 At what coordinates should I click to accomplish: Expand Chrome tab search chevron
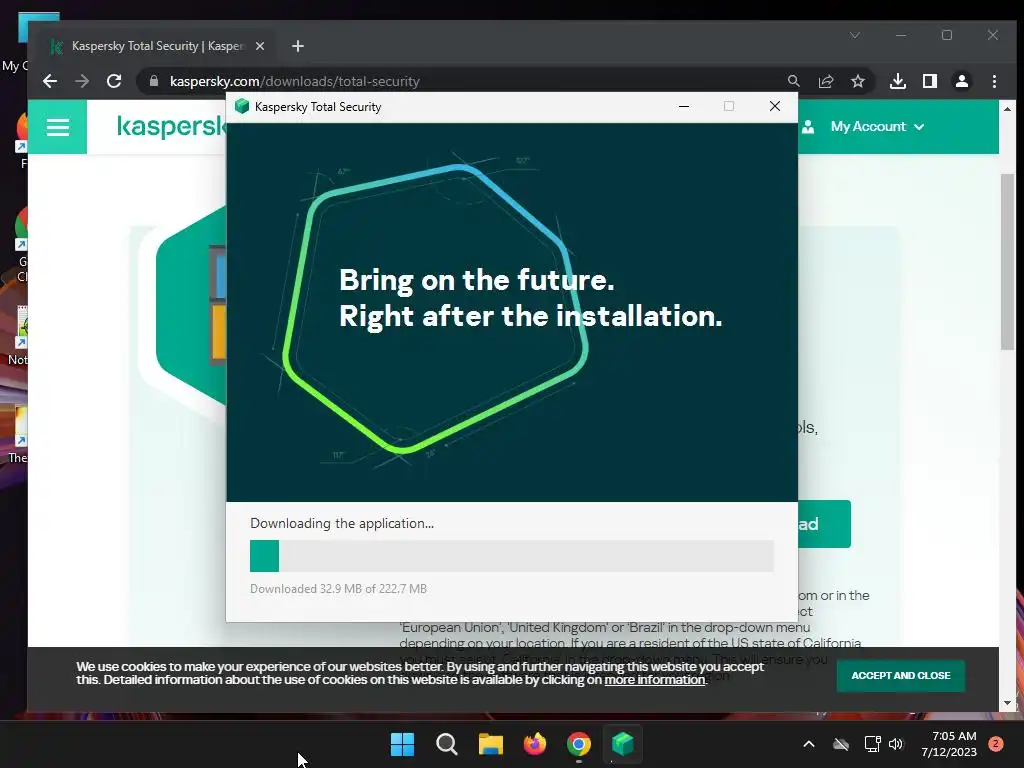pos(855,35)
